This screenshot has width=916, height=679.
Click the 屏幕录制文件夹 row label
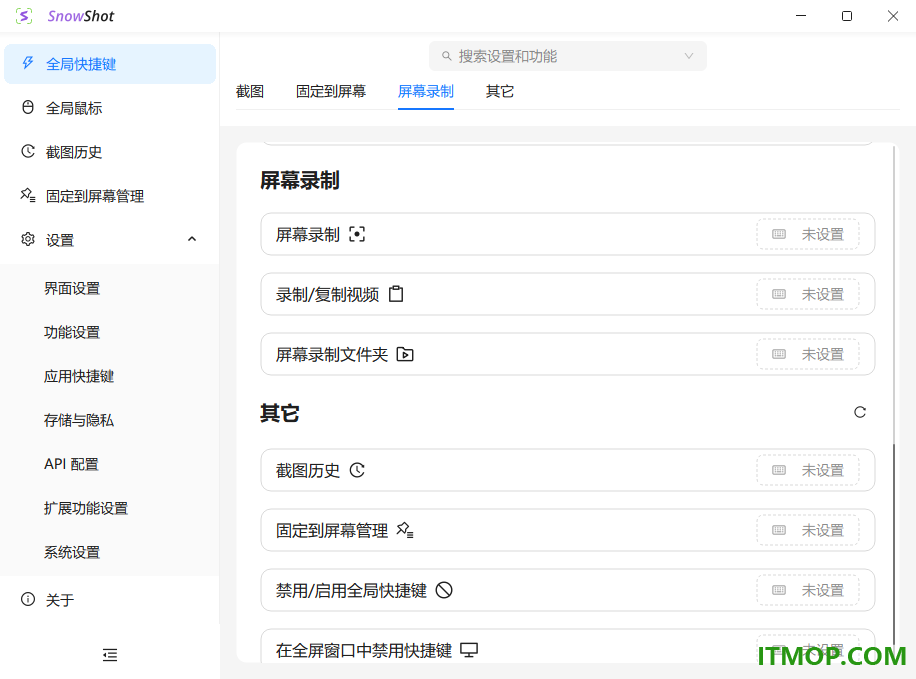coord(332,355)
